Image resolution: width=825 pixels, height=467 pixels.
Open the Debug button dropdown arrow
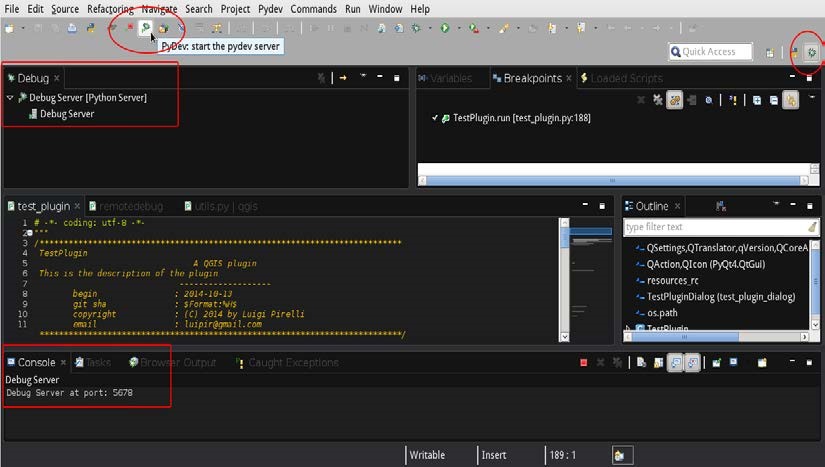point(430,28)
